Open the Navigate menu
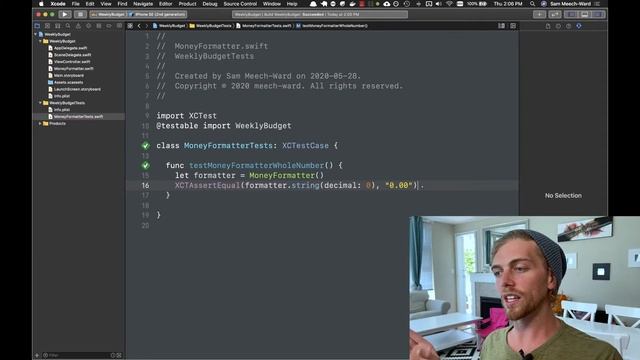The width and height of the screenshot is (640, 360). (143, 4)
